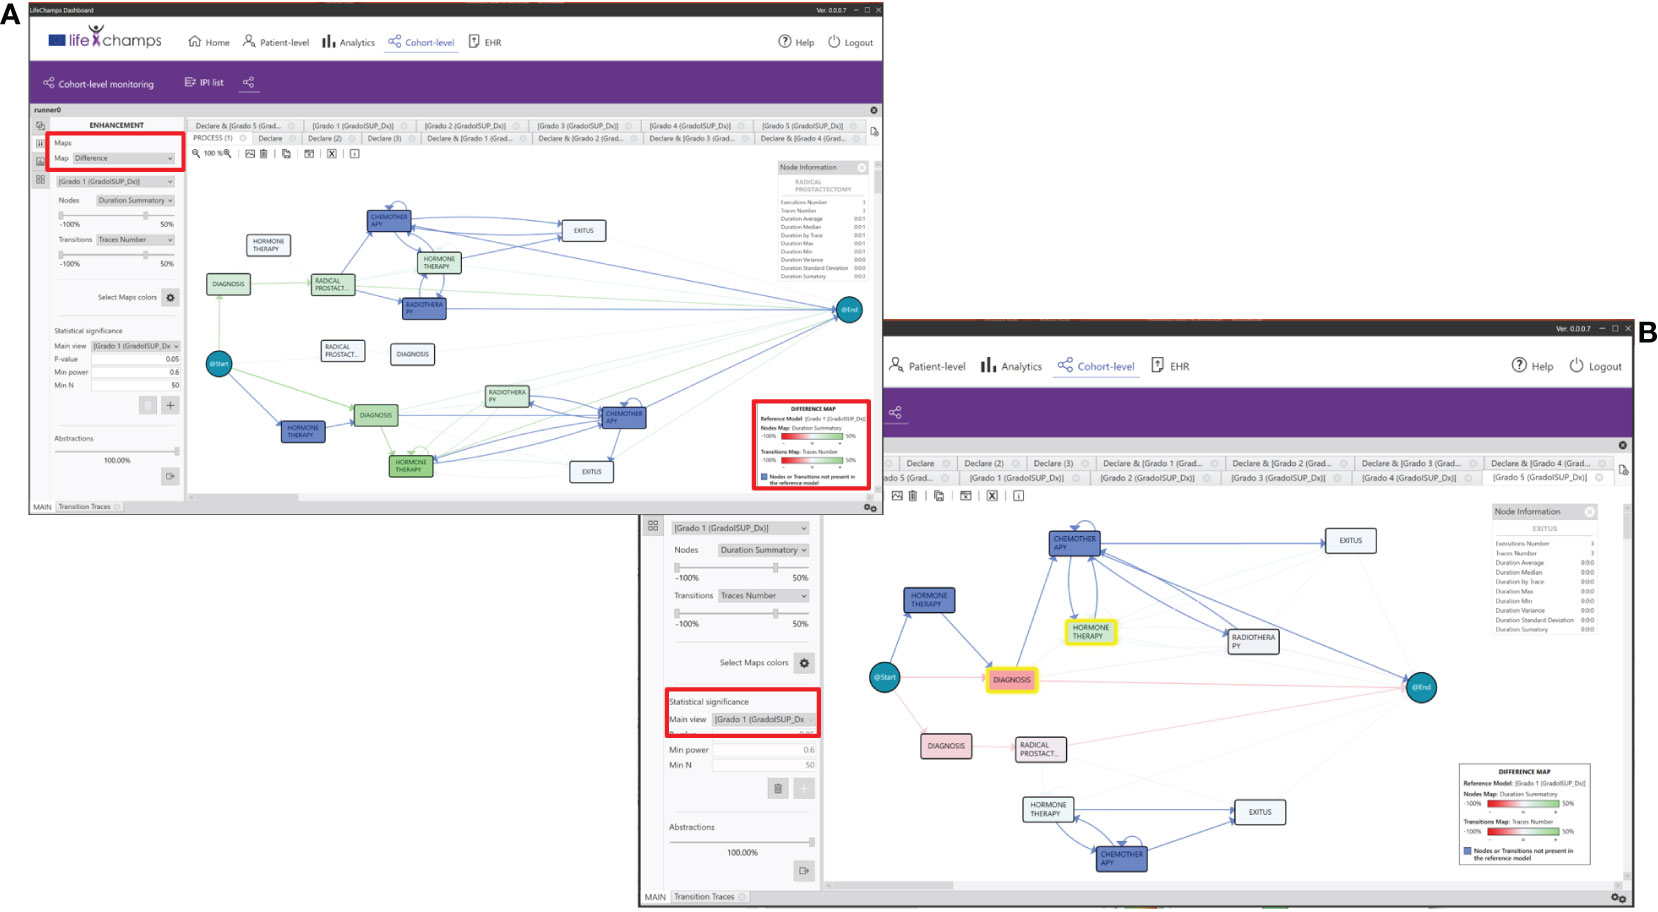
Task: Open Main view dropdown in window B
Action: click(764, 720)
